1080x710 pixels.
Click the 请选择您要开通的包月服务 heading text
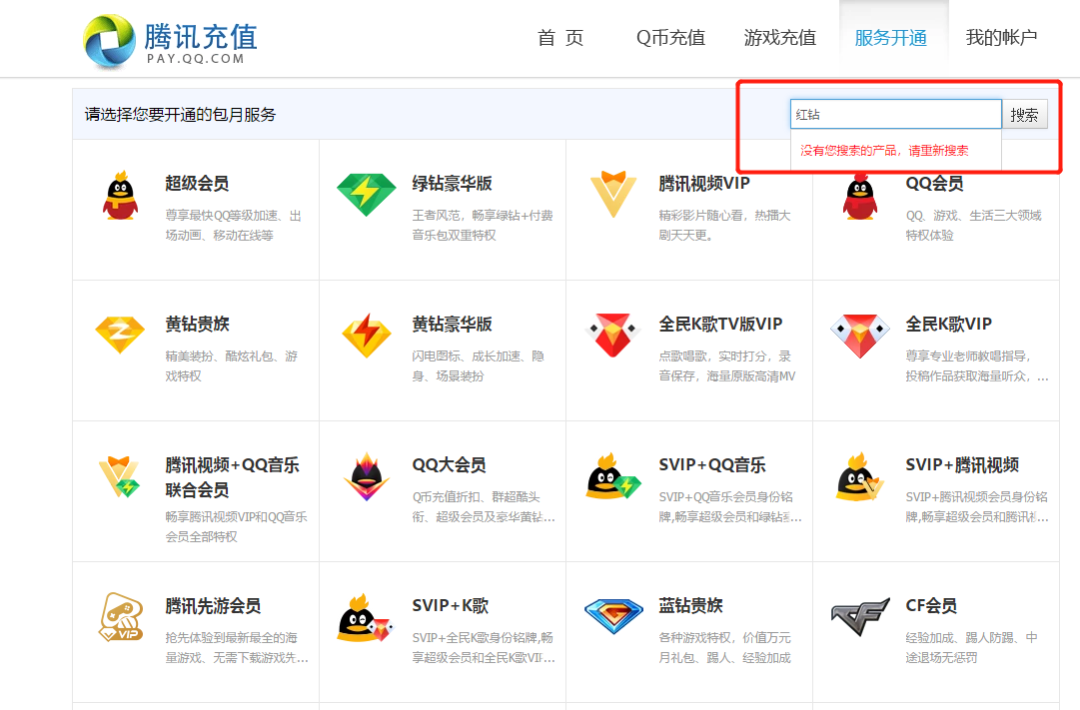click(180, 114)
